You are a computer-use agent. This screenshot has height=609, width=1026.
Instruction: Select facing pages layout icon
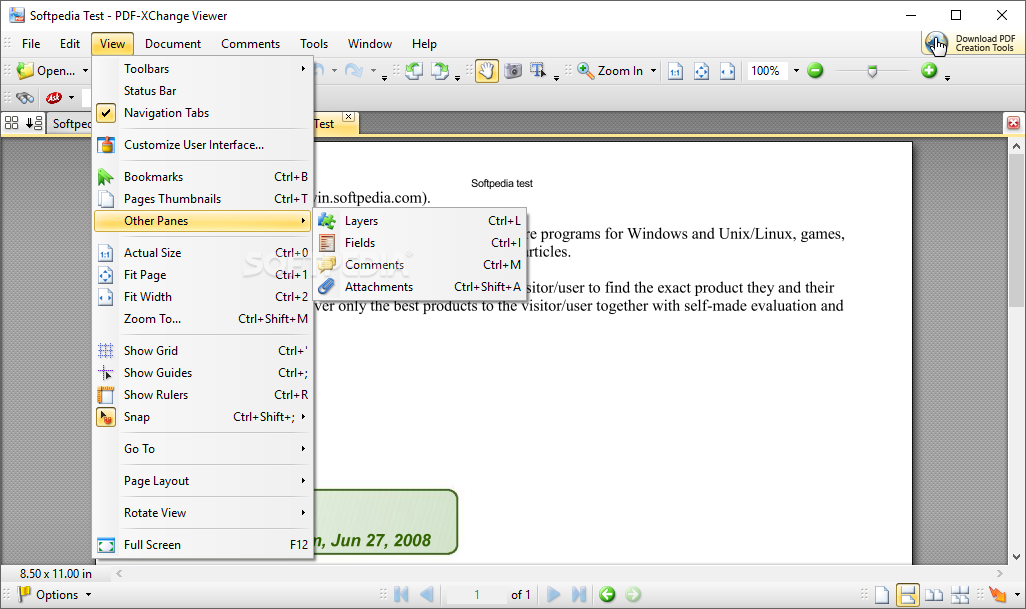tap(934, 594)
